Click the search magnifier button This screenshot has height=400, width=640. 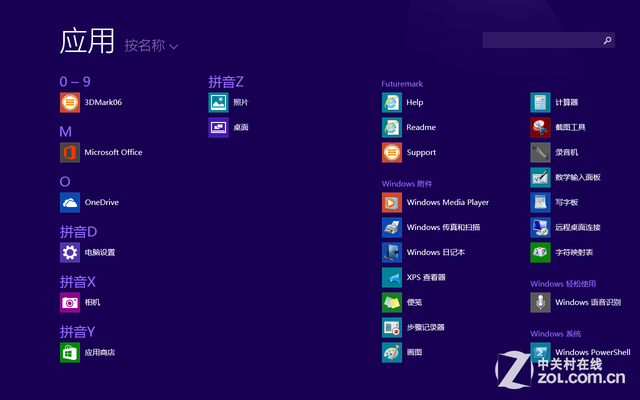tap(608, 40)
